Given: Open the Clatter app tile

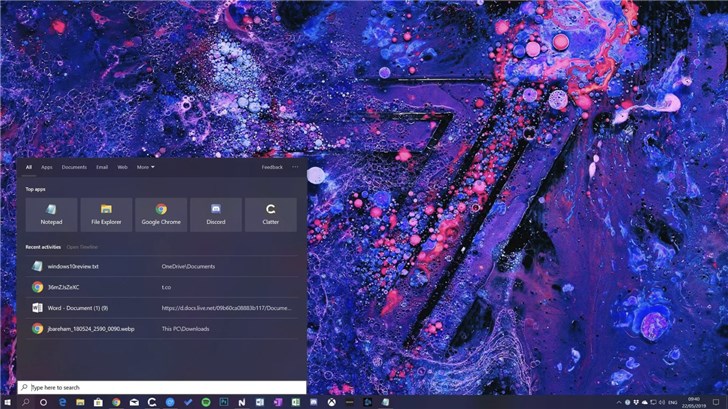Looking at the screenshot, I should [x=271, y=214].
